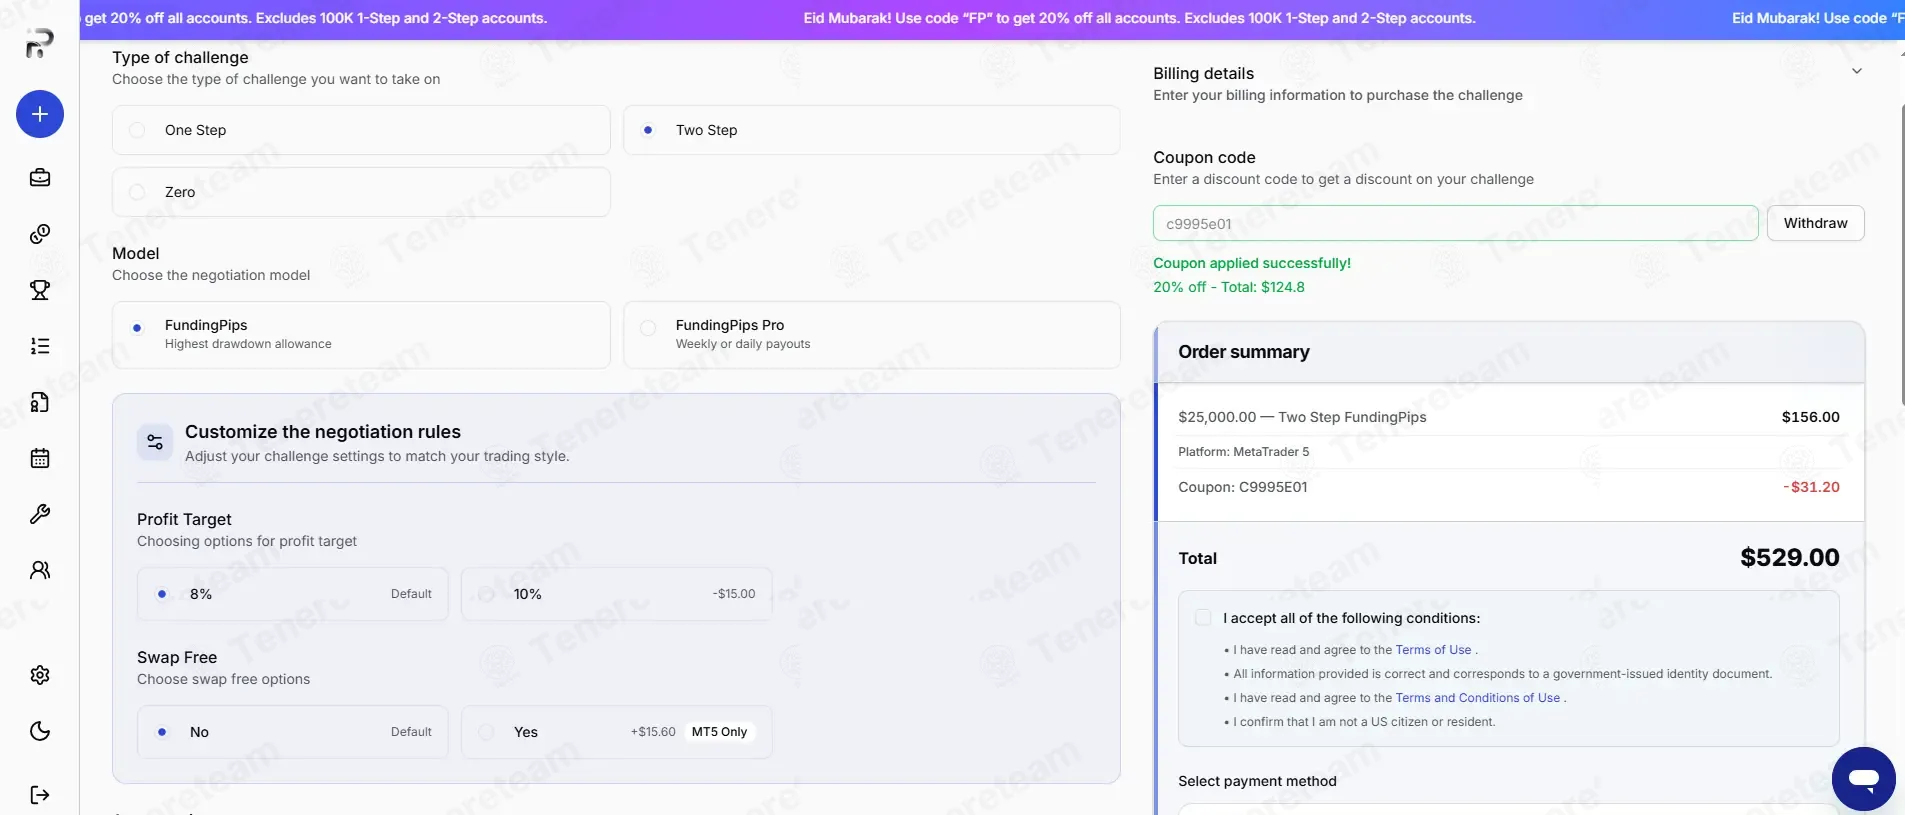The height and width of the screenshot is (815, 1905).
Task: Choose the FundingPips model option
Action: pos(361,335)
